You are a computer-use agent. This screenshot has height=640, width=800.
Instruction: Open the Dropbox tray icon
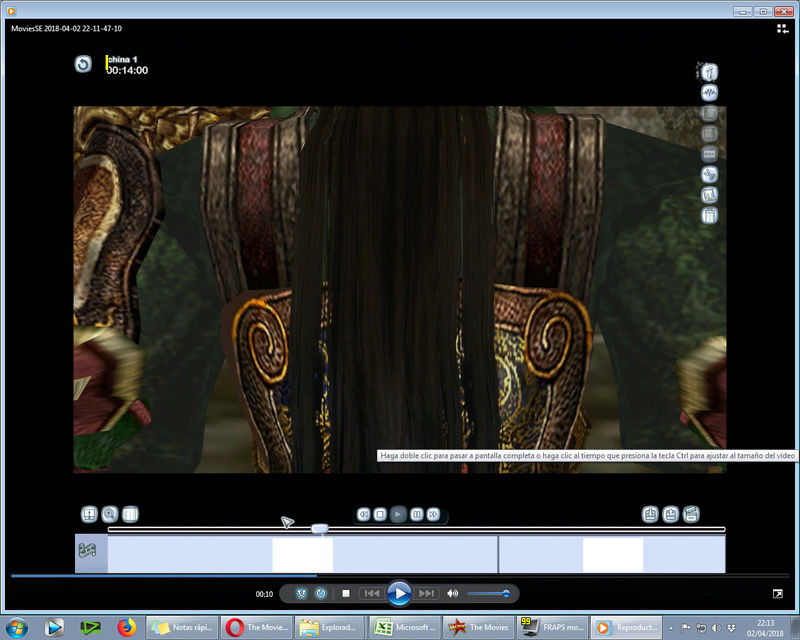pyautogui.click(x=731, y=628)
